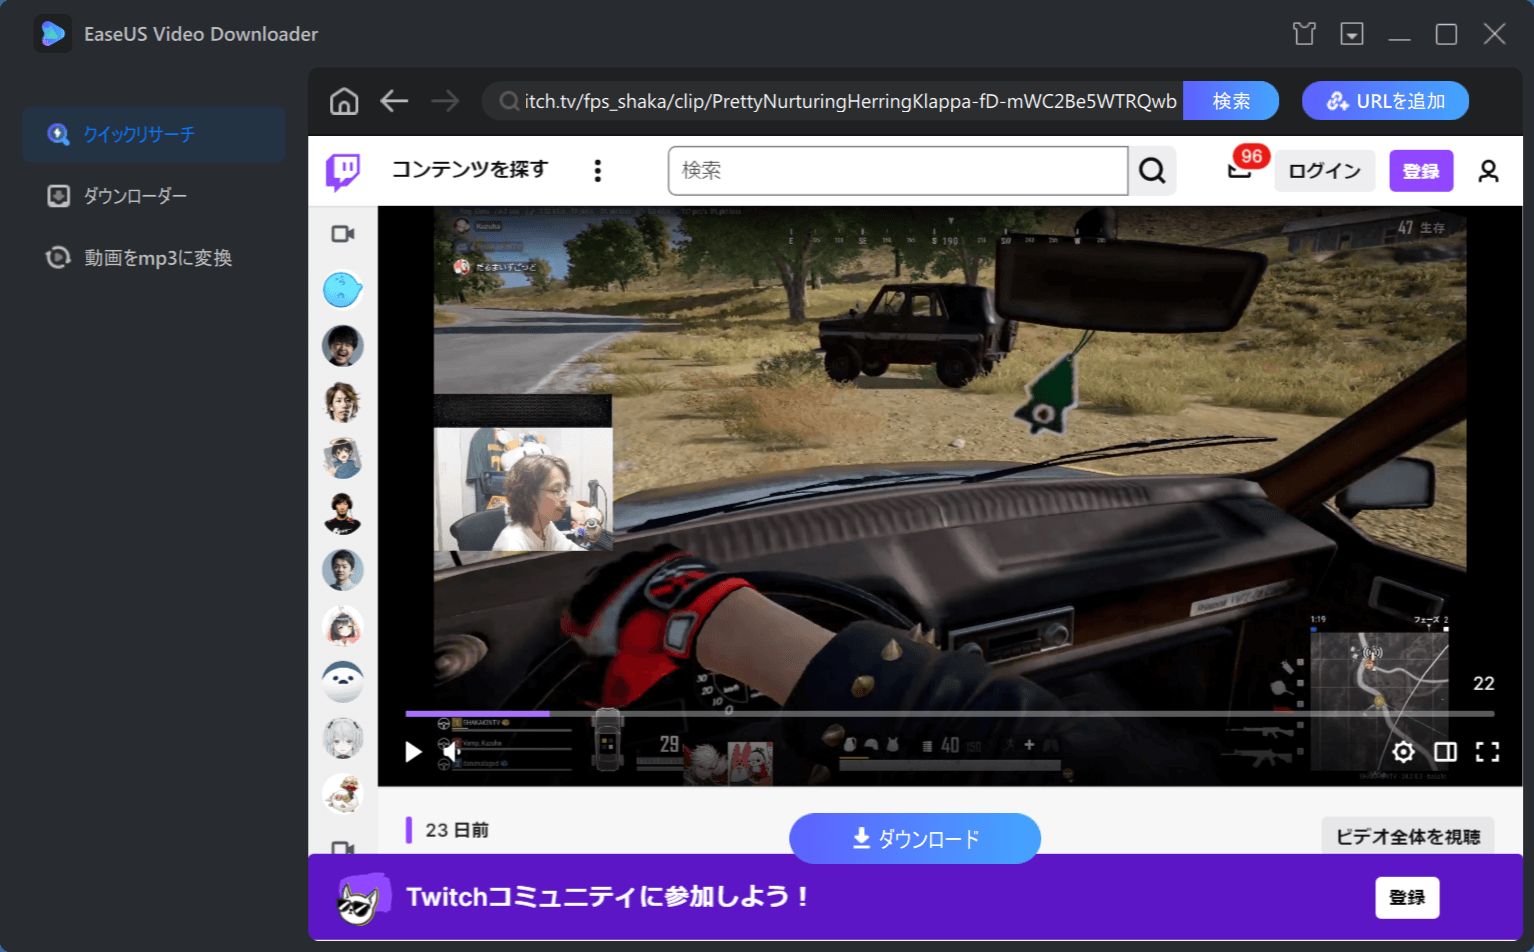Click the 検索 button beside URL bar
This screenshot has width=1534, height=952.
click(x=1231, y=101)
